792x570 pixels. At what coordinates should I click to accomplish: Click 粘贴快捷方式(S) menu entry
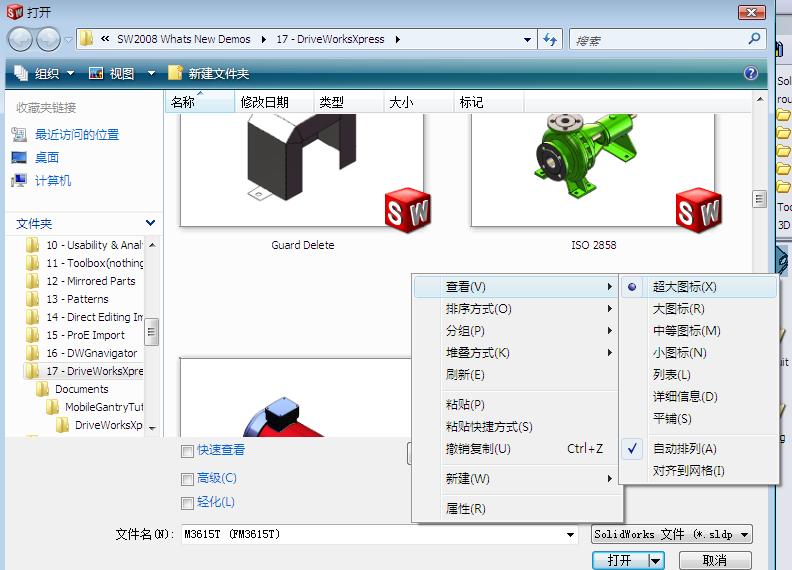tap(516, 427)
